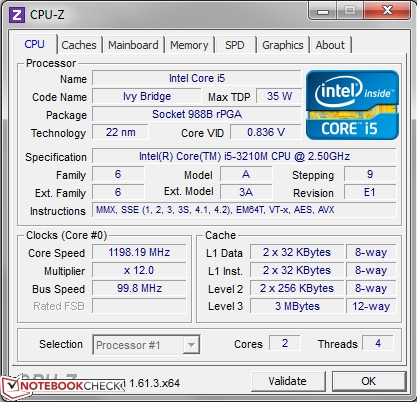Click the Model value A
This screenshot has width=417, height=402.
pyautogui.click(x=246, y=174)
